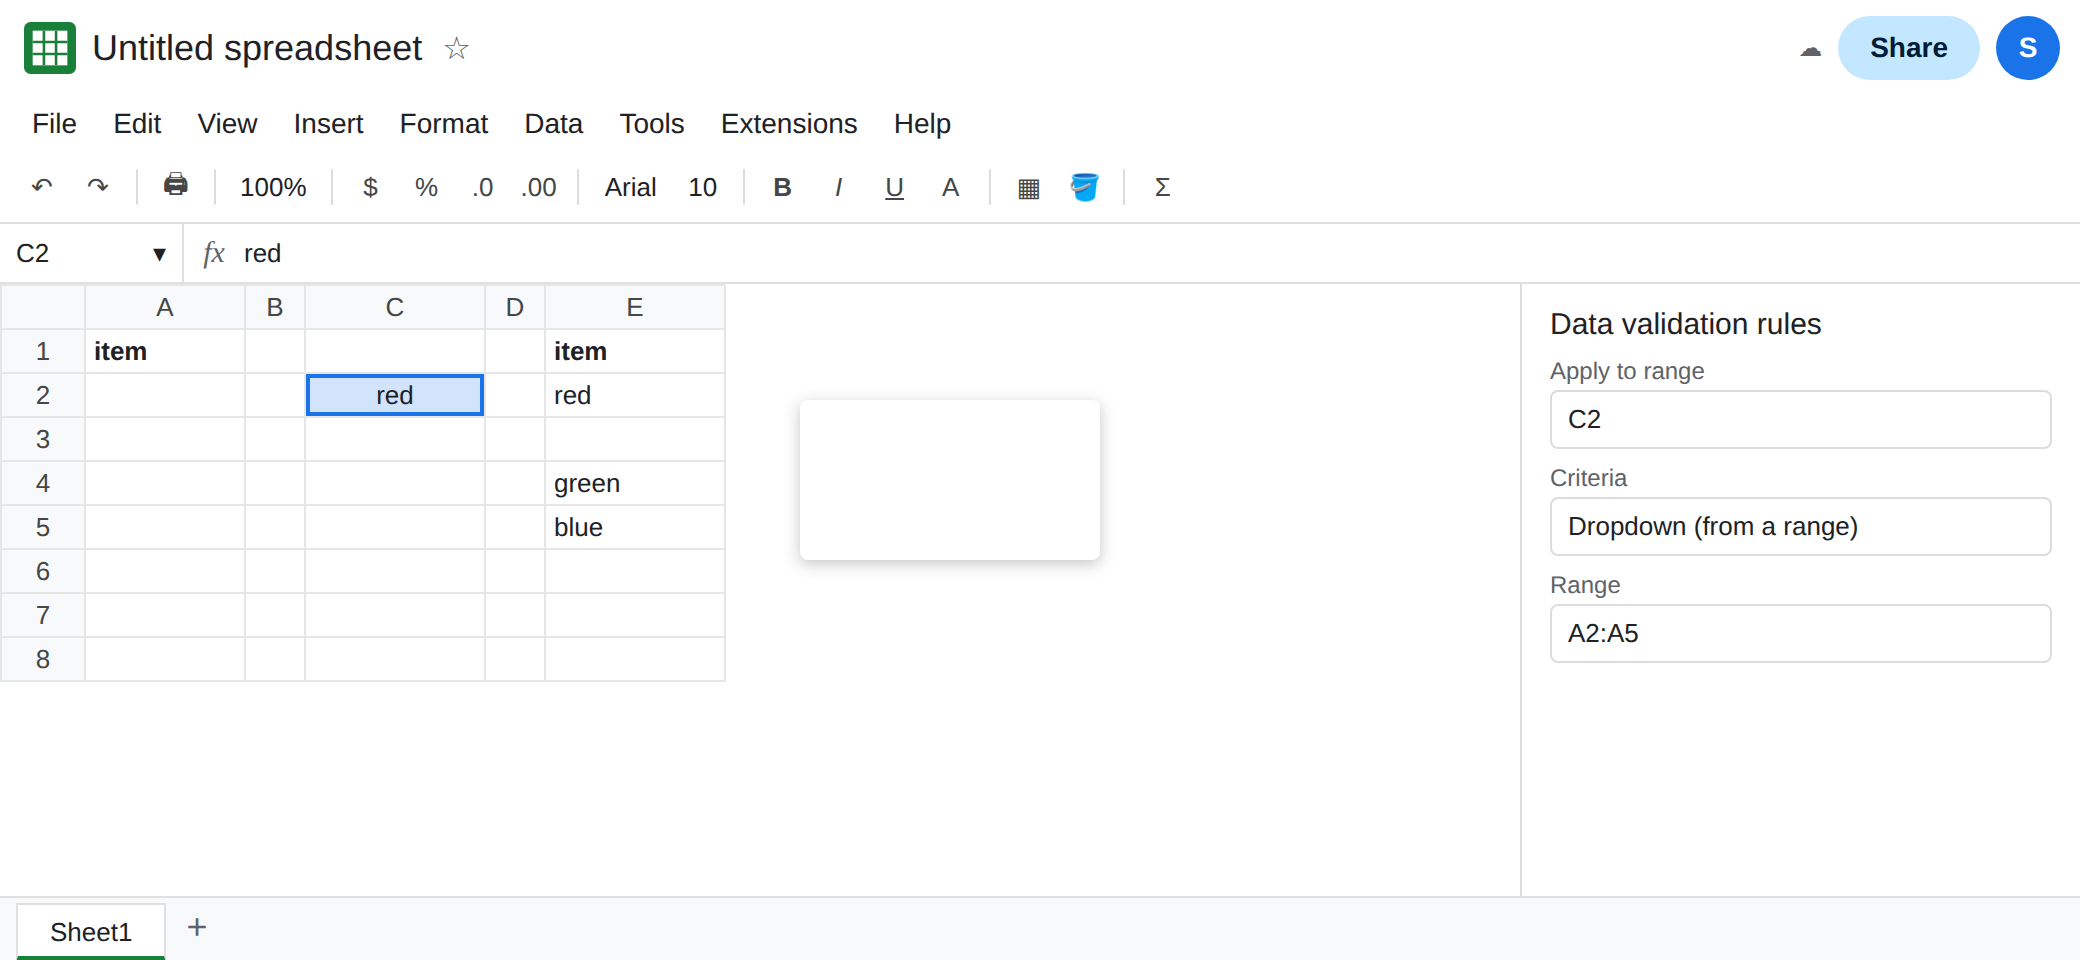Open the 100% zoom dropdown
The height and width of the screenshot is (960, 2080).
[x=273, y=187]
